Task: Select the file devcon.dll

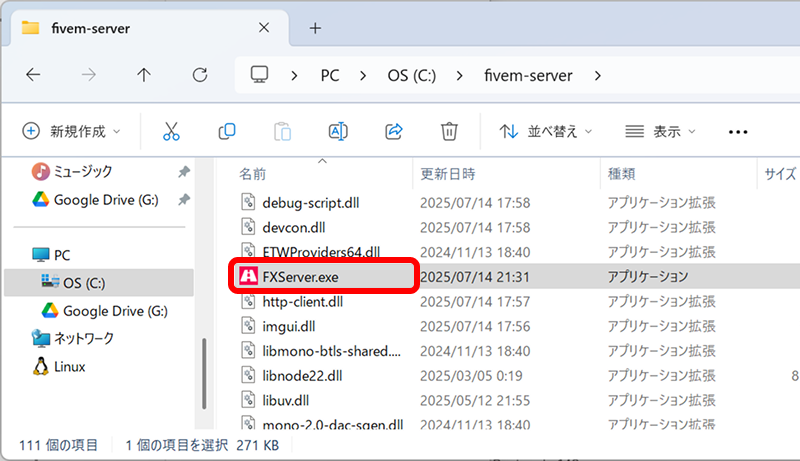Action: click(294, 227)
